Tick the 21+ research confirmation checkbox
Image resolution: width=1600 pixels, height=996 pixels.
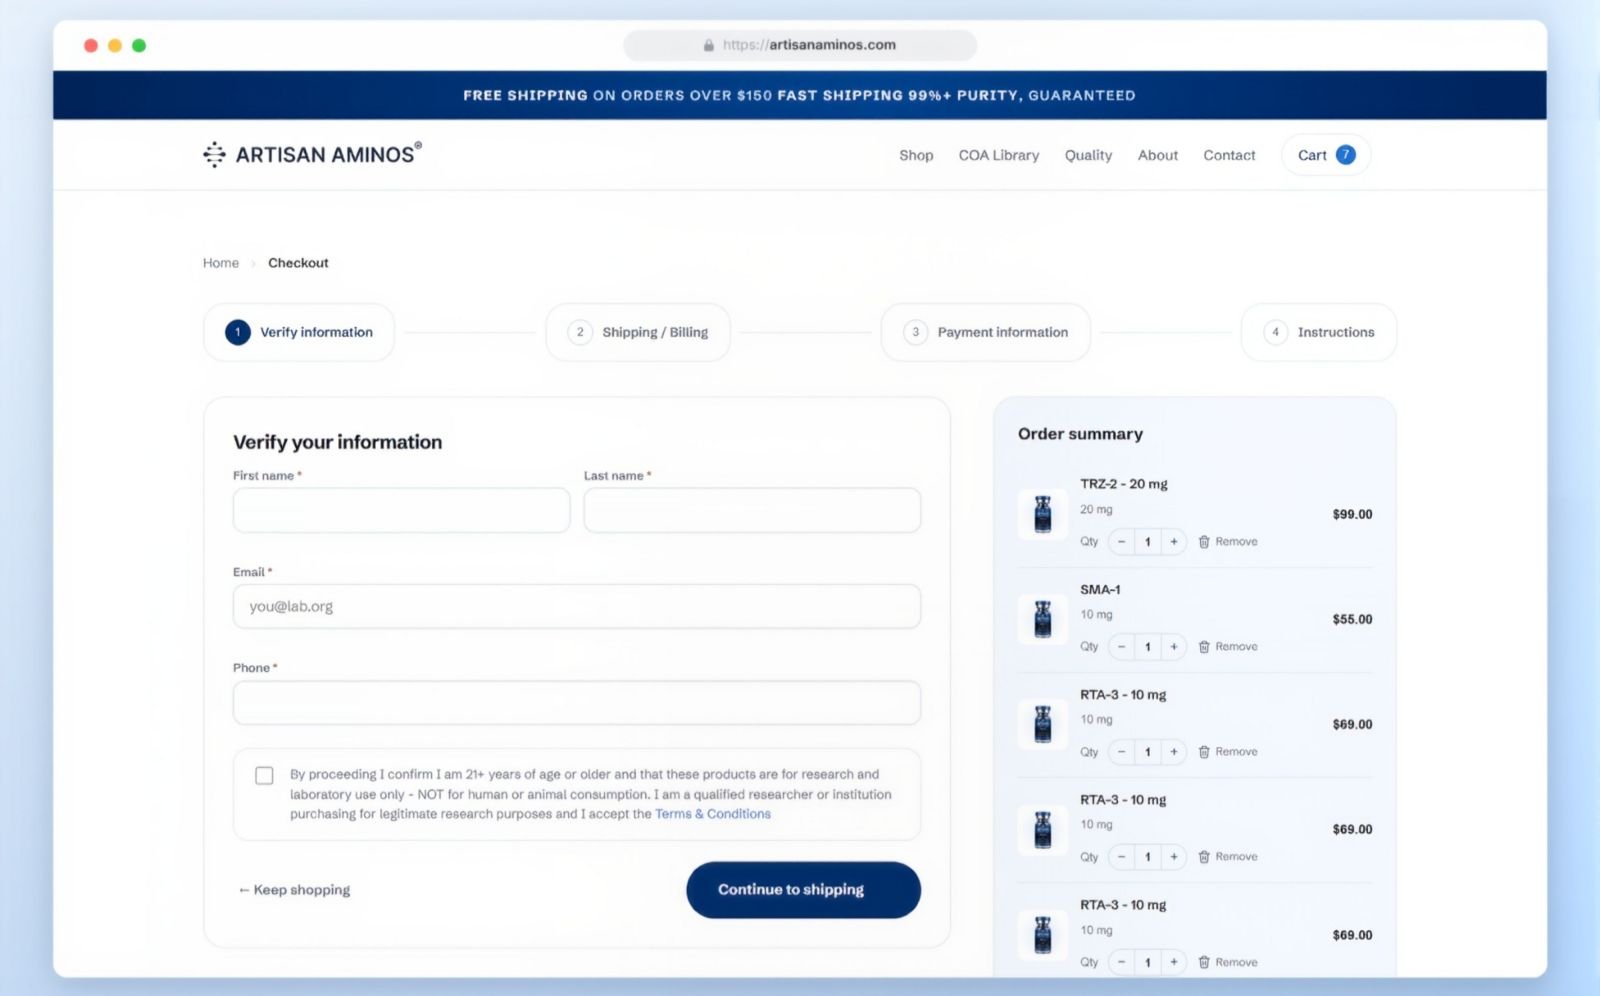(x=264, y=775)
